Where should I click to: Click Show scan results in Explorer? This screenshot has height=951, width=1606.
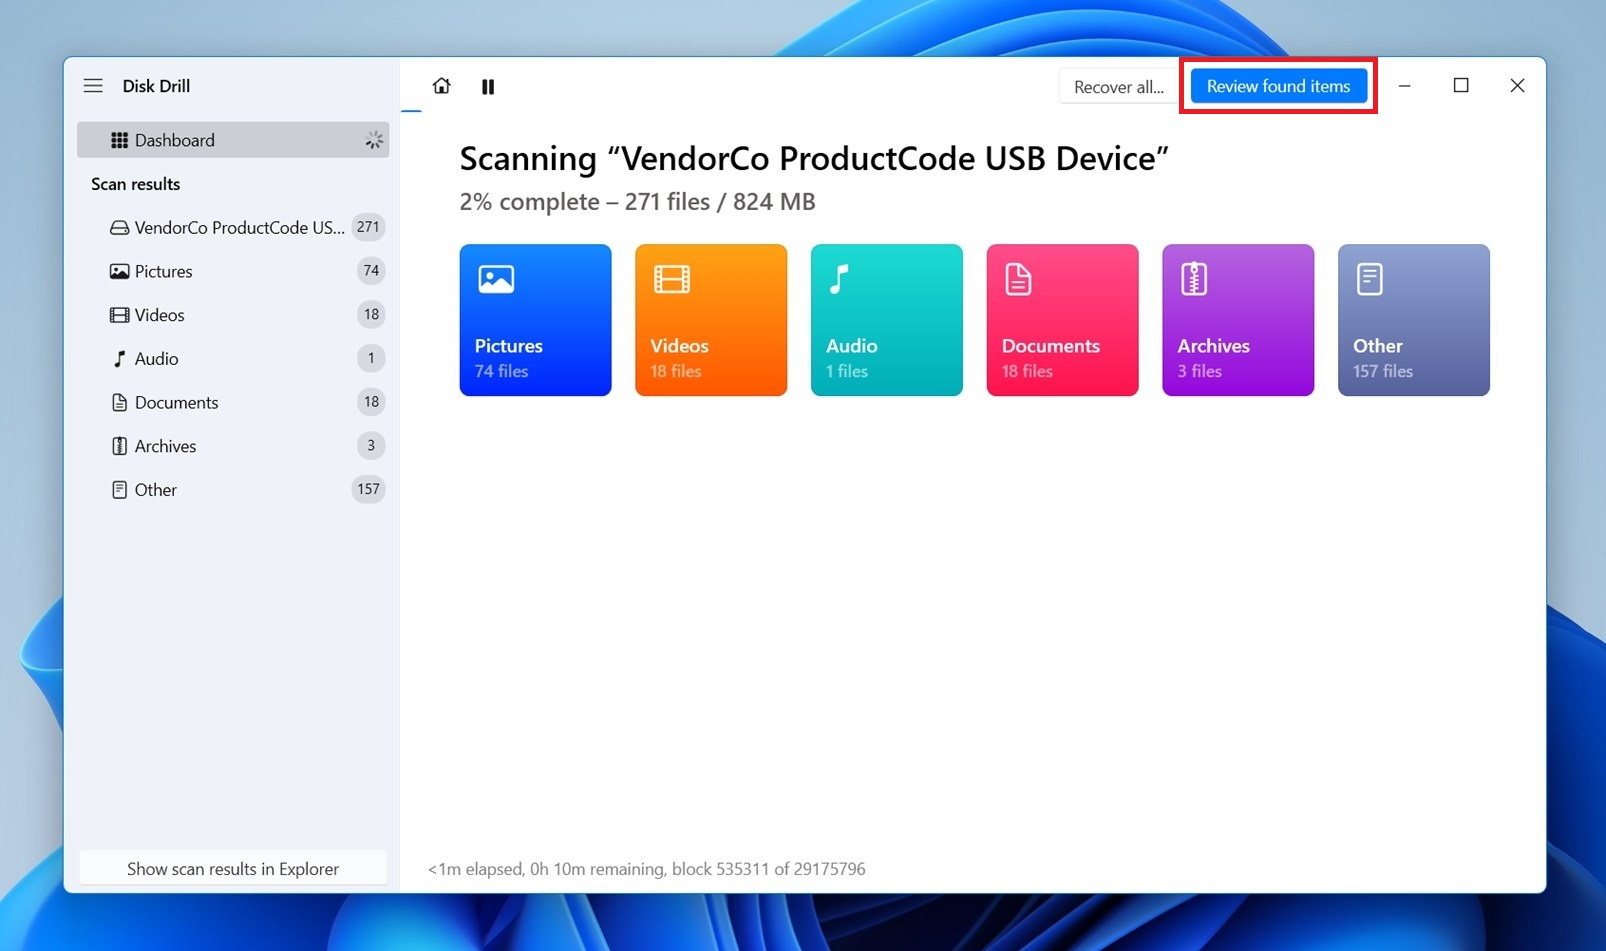click(233, 869)
